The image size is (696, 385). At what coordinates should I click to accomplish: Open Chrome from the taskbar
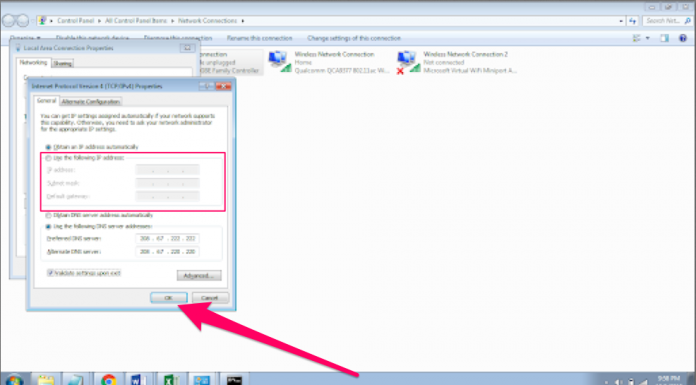coord(108,380)
